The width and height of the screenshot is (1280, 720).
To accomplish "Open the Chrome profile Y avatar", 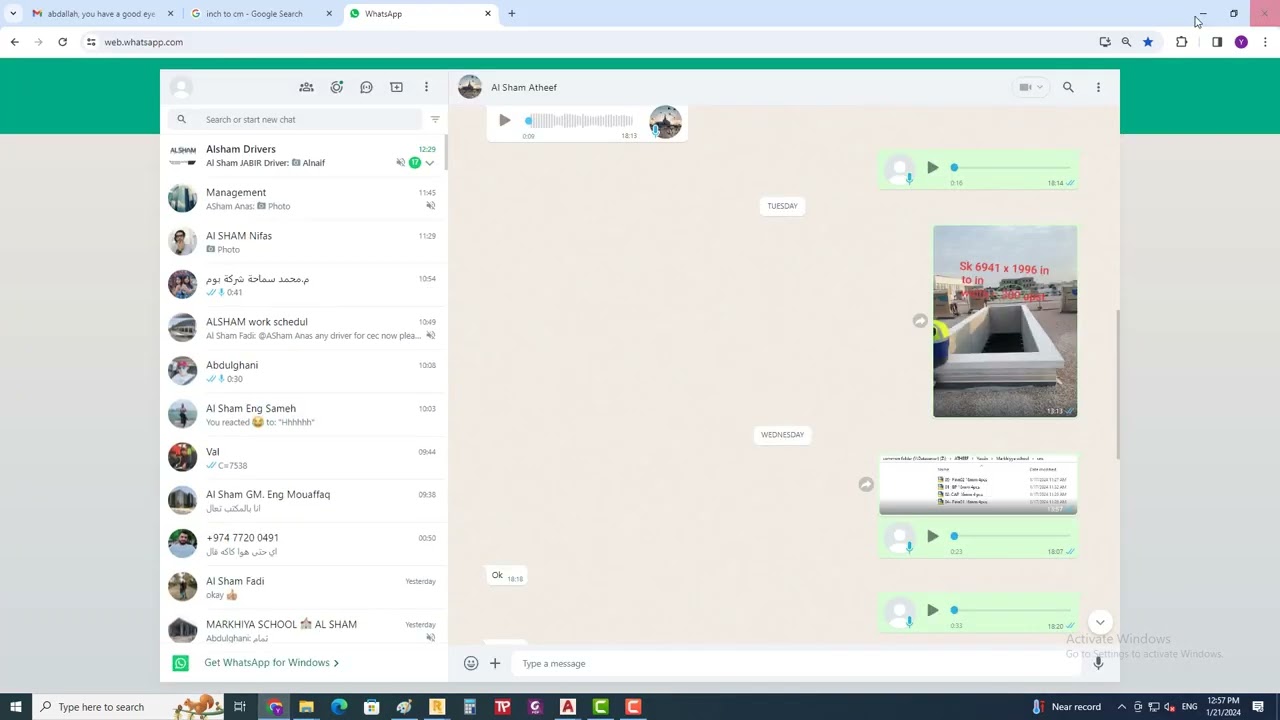I will tap(1241, 42).
